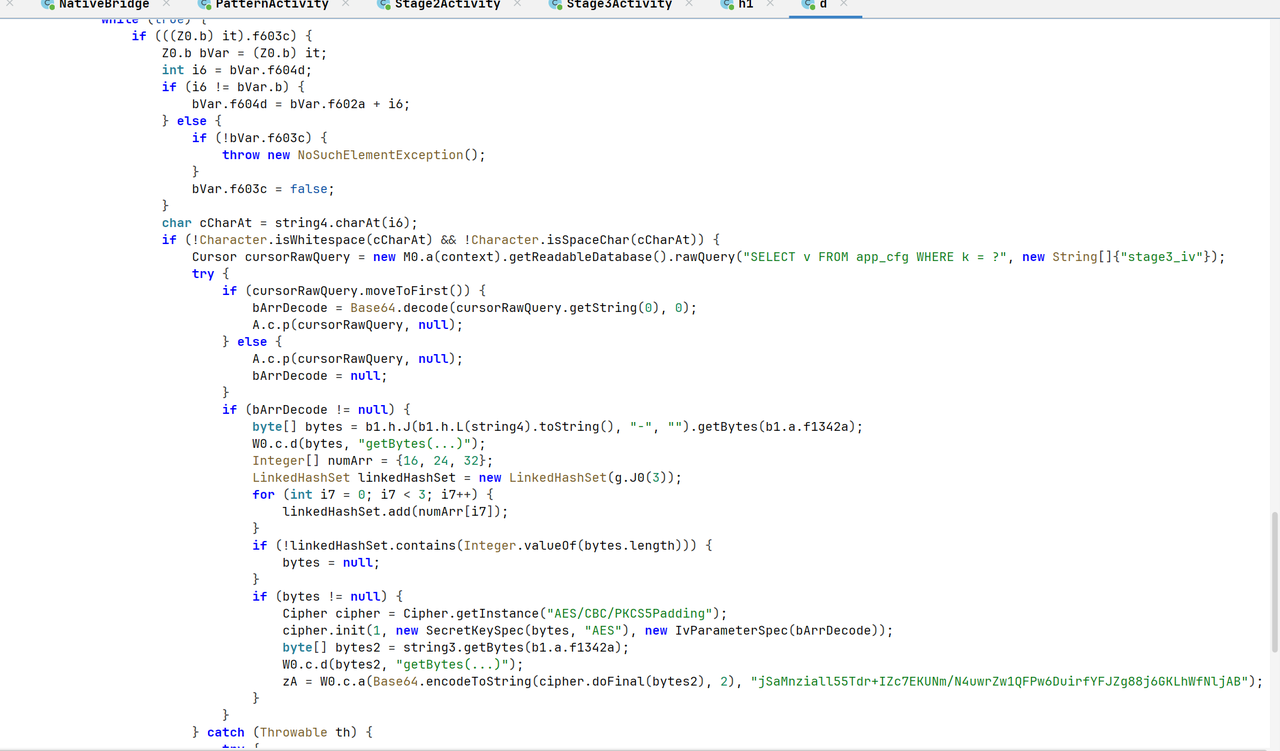The width and height of the screenshot is (1280, 751).
Task: Click the class icon on NativeBridge tab
Action: (47, 4)
